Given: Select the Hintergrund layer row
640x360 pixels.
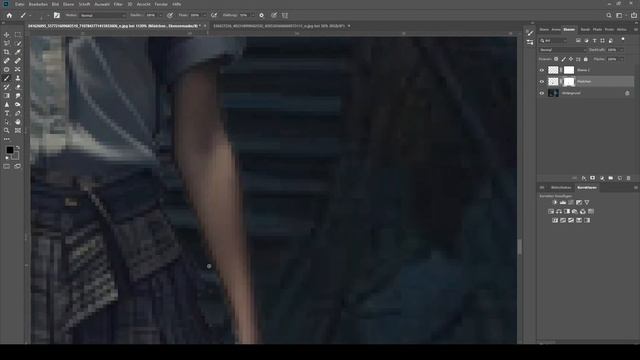Looking at the screenshot, I should (586, 93).
